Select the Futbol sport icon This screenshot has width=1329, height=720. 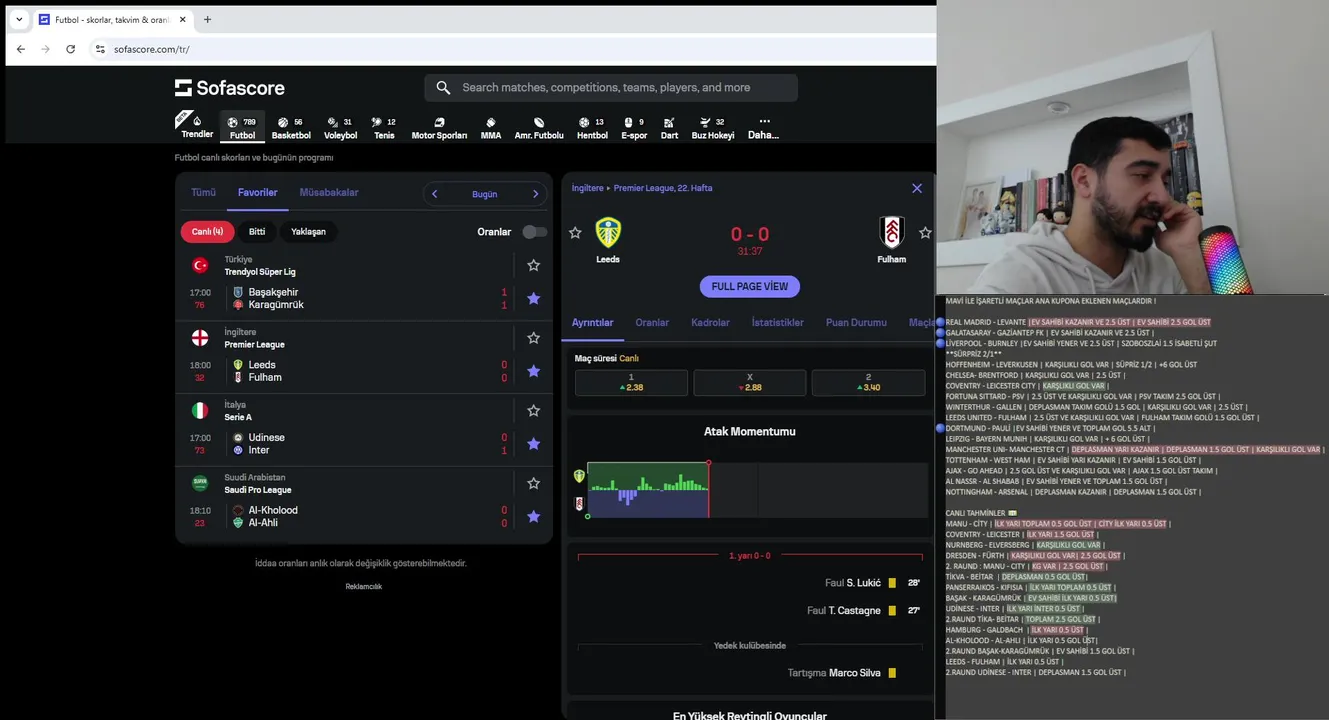pyautogui.click(x=242, y=127)
